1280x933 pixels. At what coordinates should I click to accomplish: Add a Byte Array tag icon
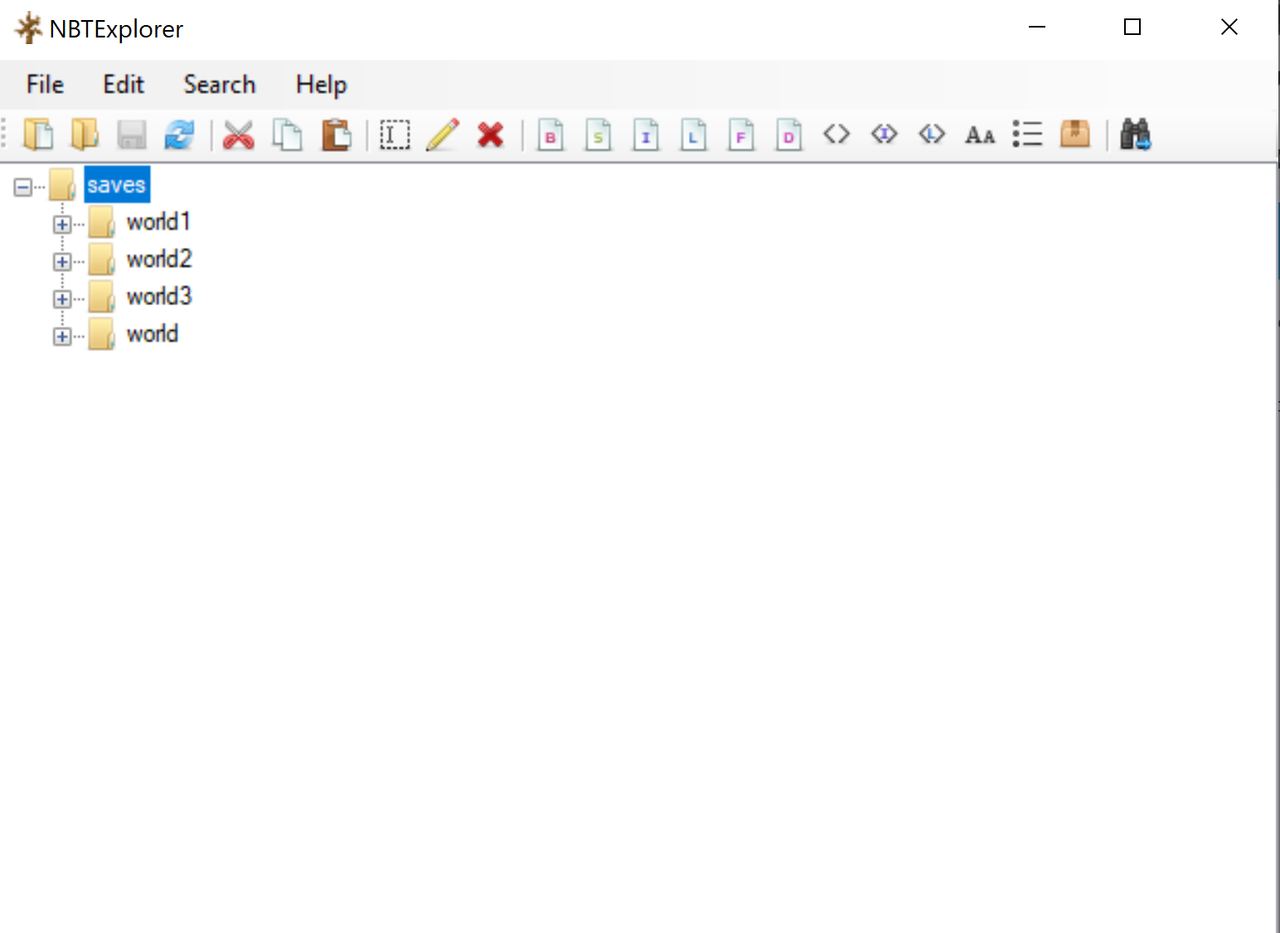pos(836,134)
